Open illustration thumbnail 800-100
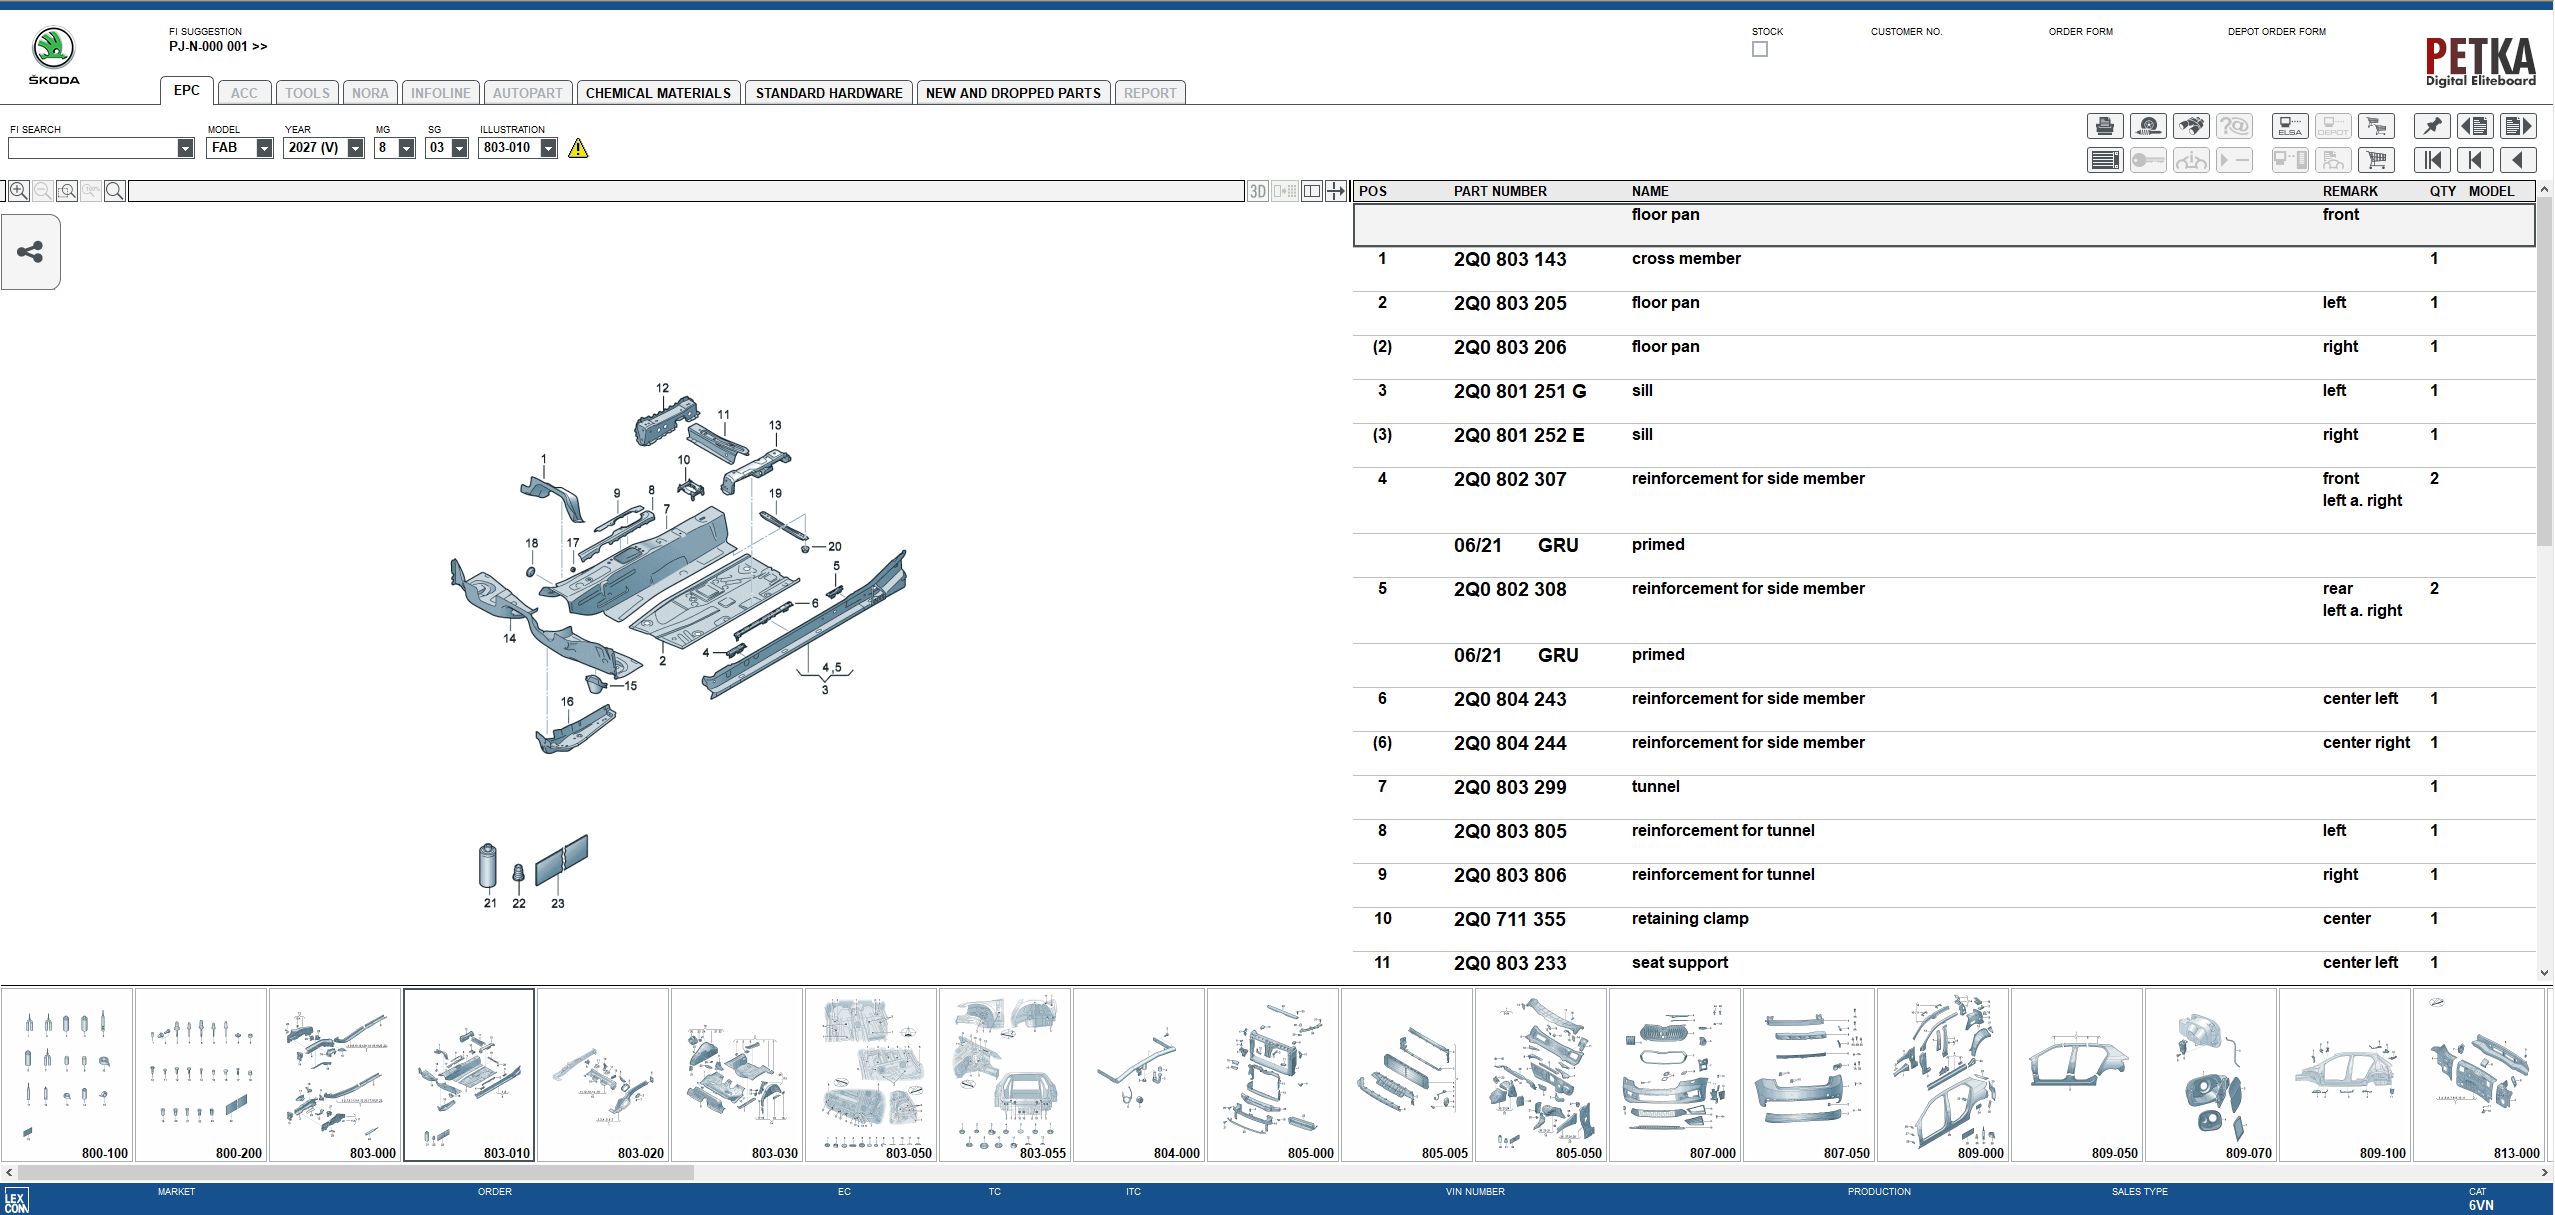Viewport: 2555px width, 1215px height. 67,1075
